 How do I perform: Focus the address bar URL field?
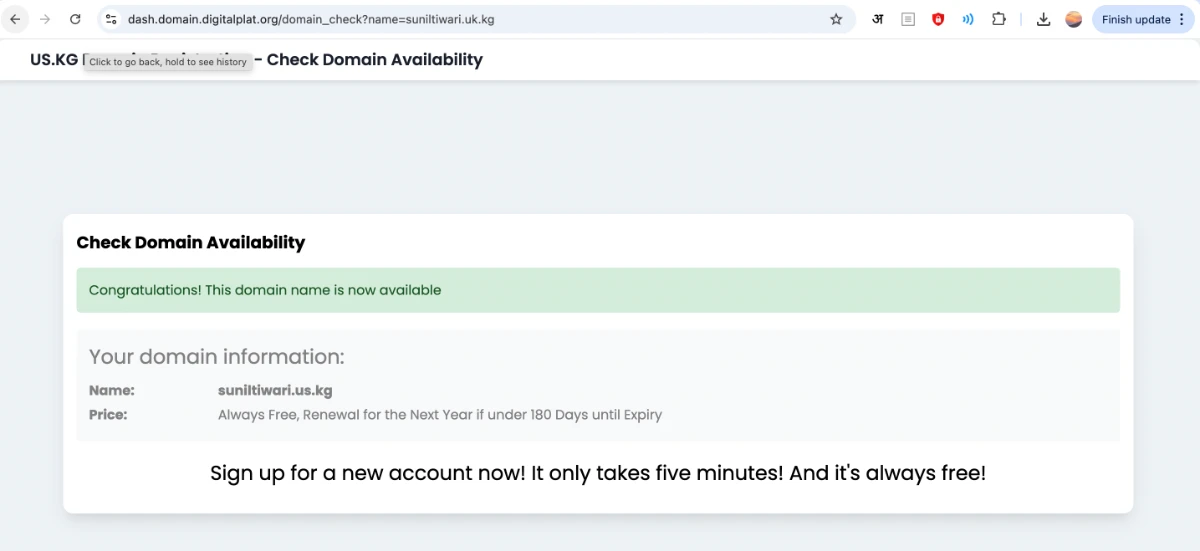point(470,19)
